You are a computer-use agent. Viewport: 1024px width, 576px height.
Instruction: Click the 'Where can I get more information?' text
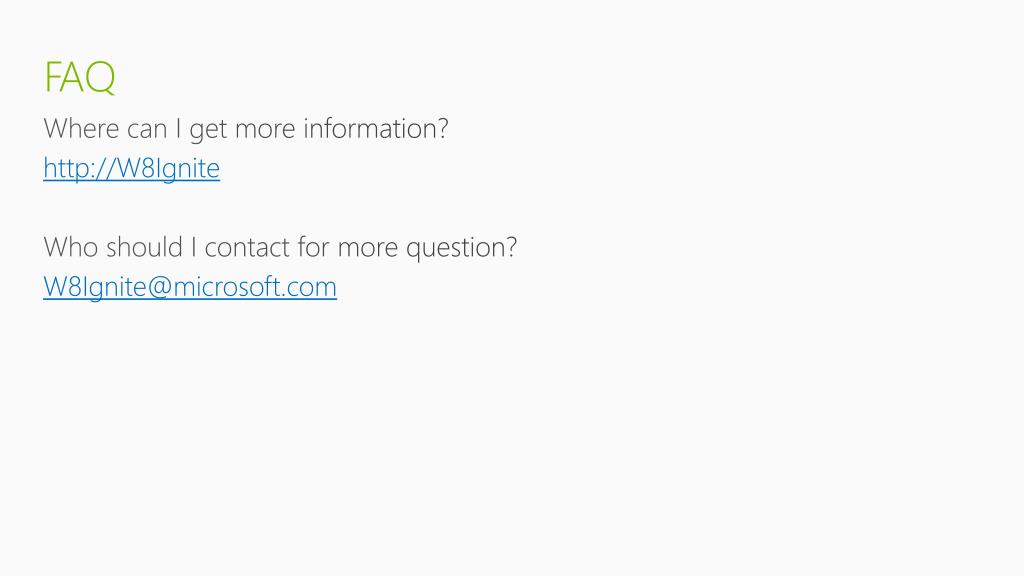[246, 129]
